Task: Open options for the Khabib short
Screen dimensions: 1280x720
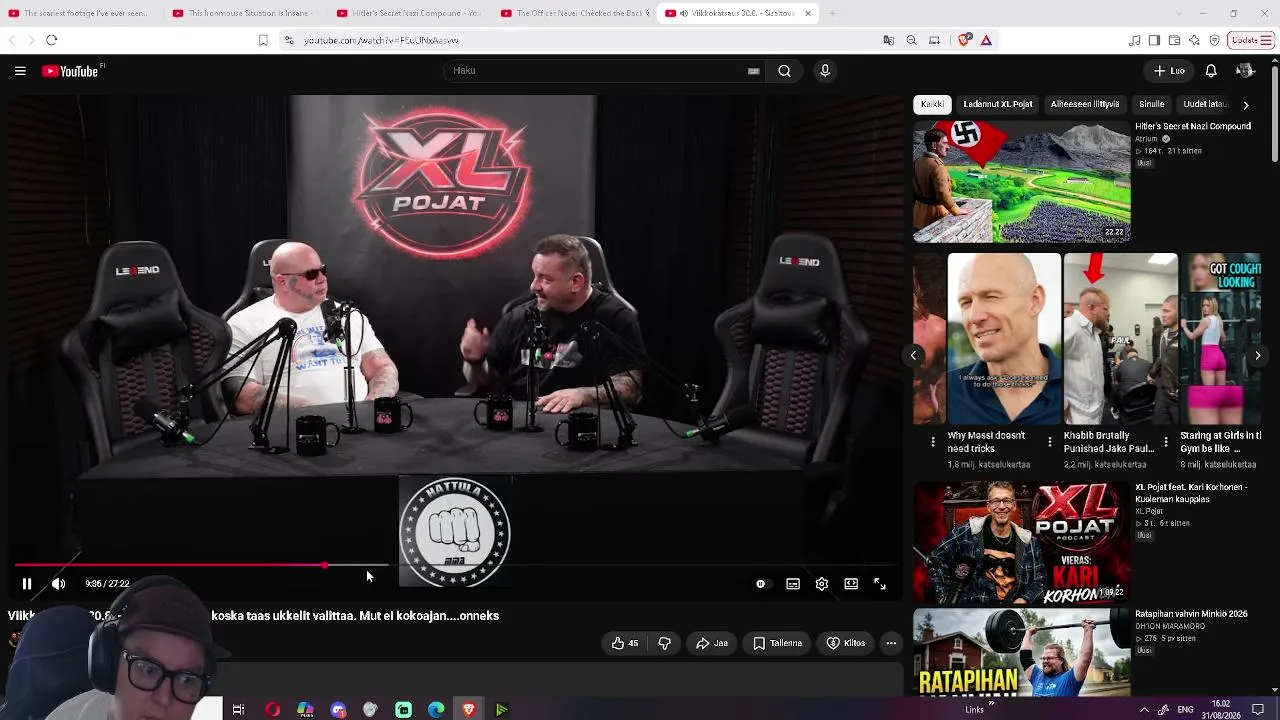Action: tap(1165, 441)
